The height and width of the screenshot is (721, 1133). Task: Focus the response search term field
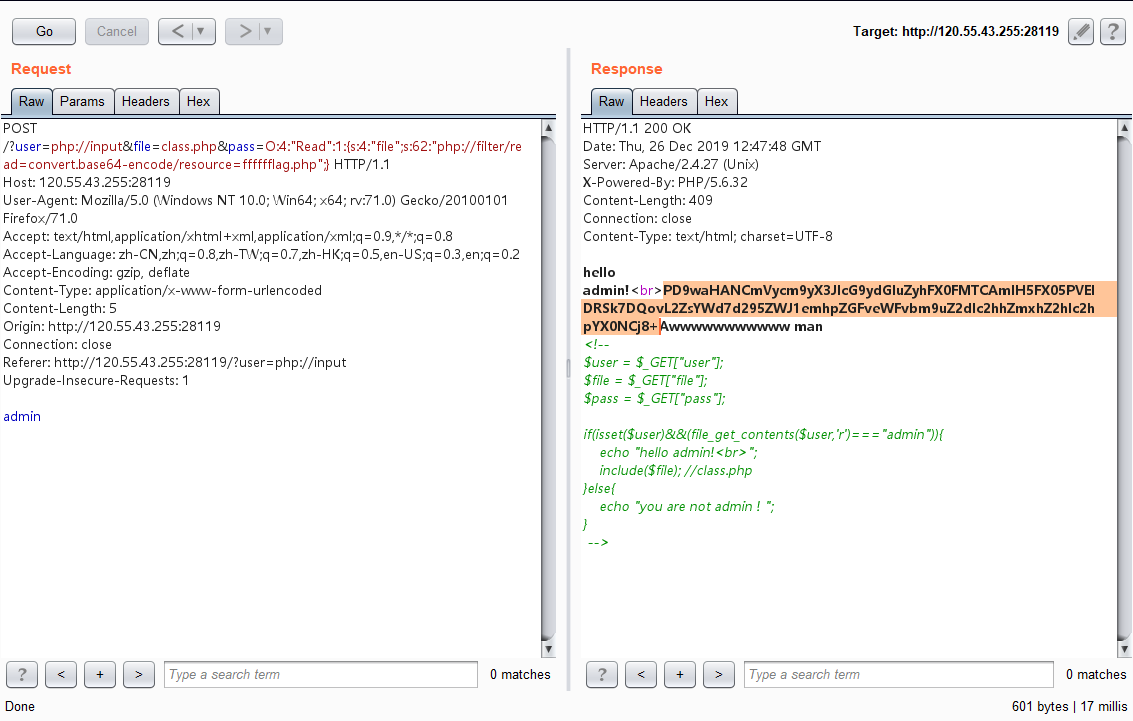tap(899, 674)
